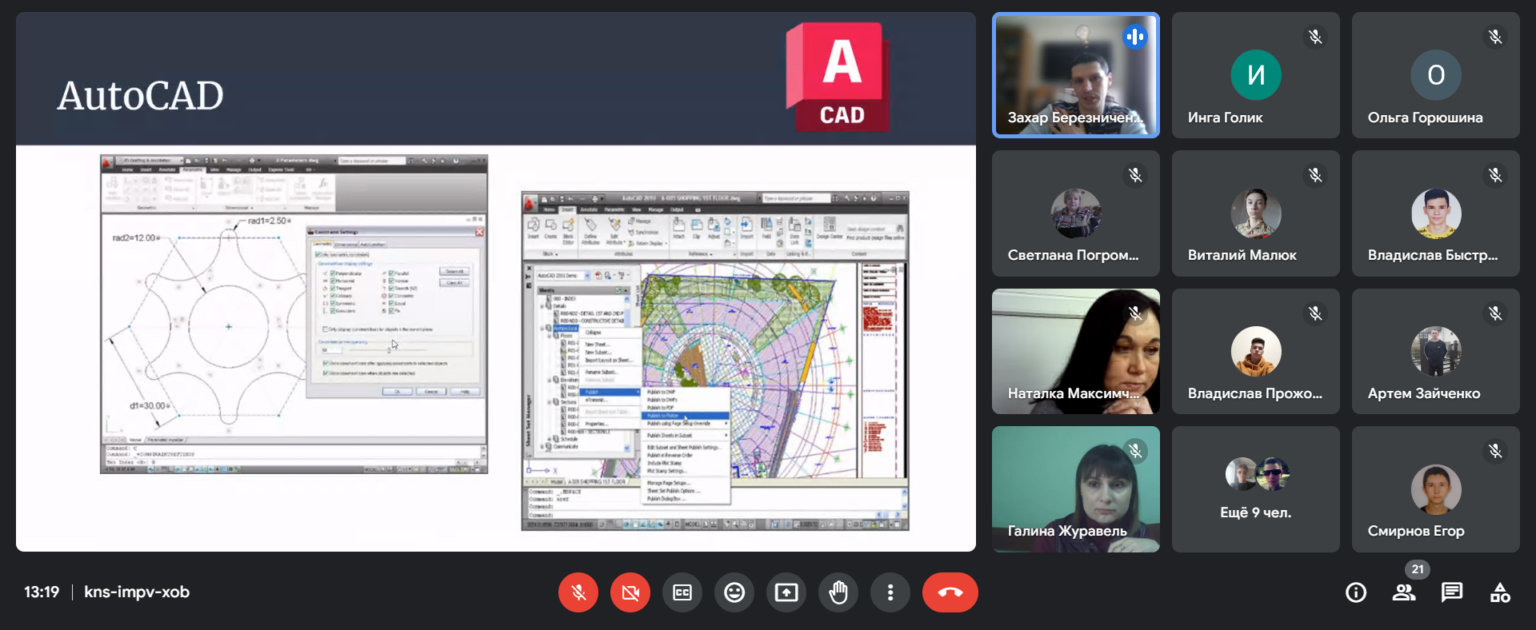Click muted mic icon on Виталий Малюк tile
The width and height of the screenshot is (1536, 630).
[1315, 175]
